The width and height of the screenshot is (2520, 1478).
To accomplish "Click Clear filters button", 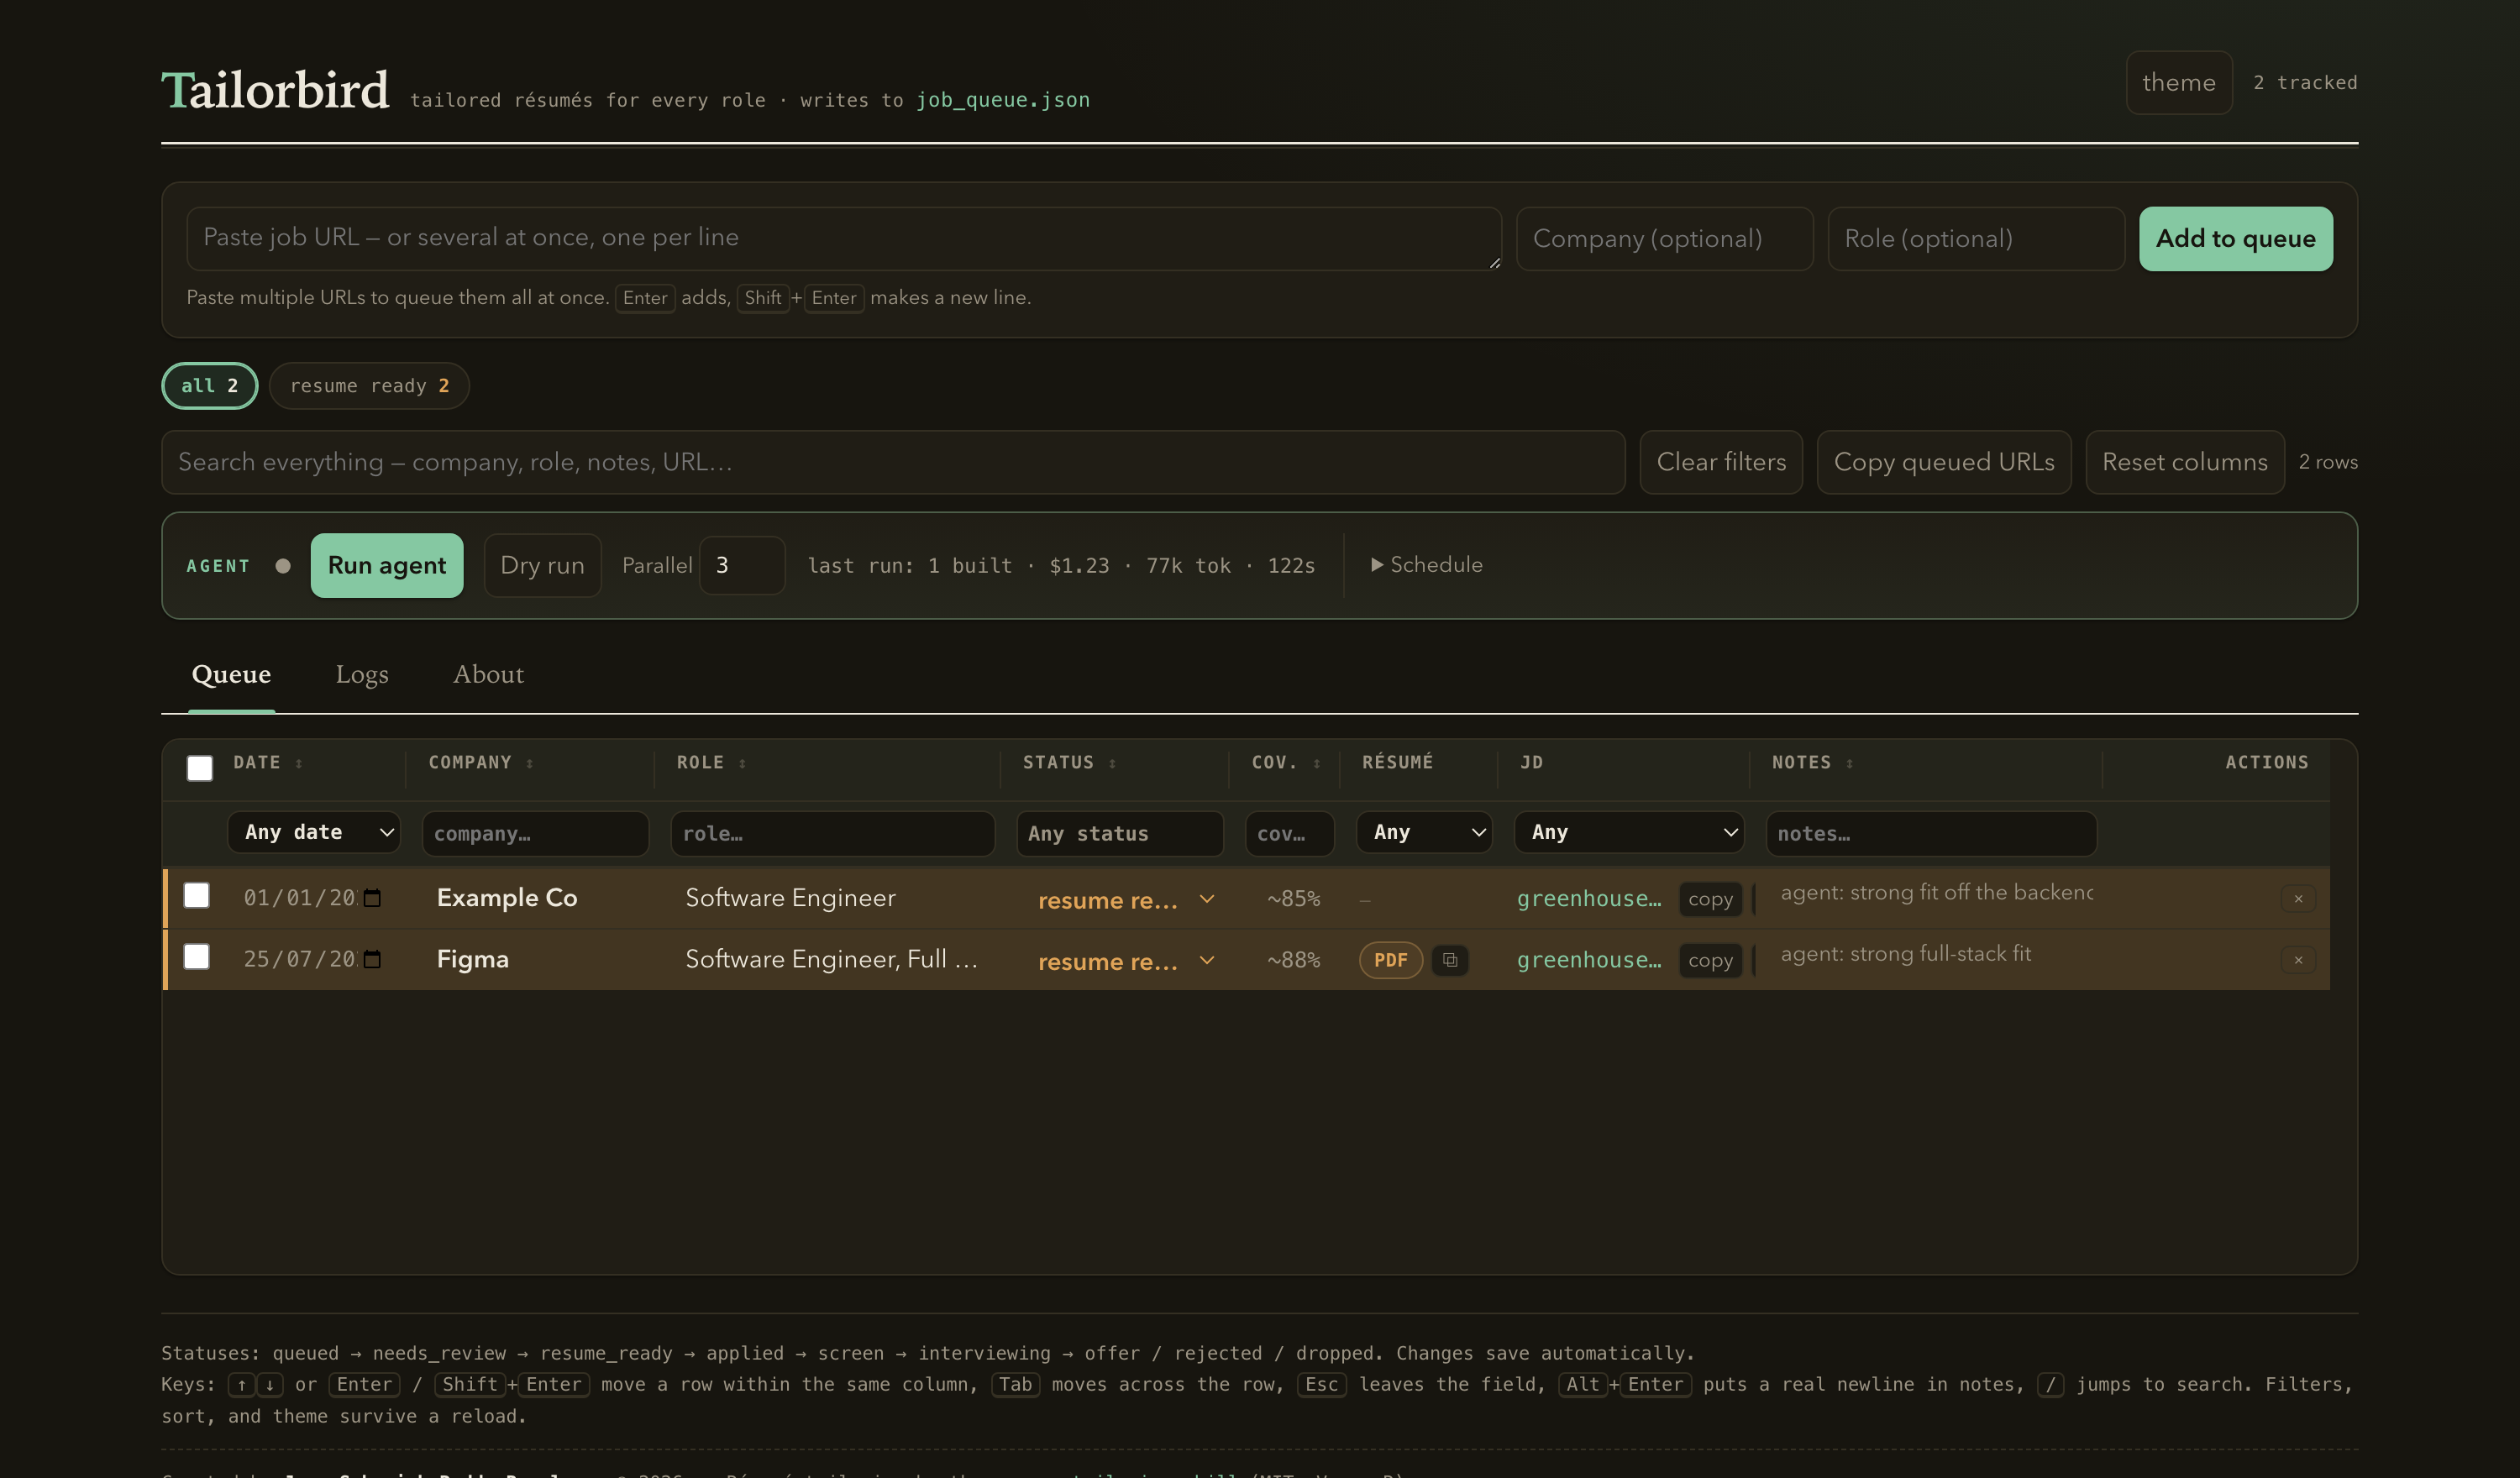I will 1721,462.
